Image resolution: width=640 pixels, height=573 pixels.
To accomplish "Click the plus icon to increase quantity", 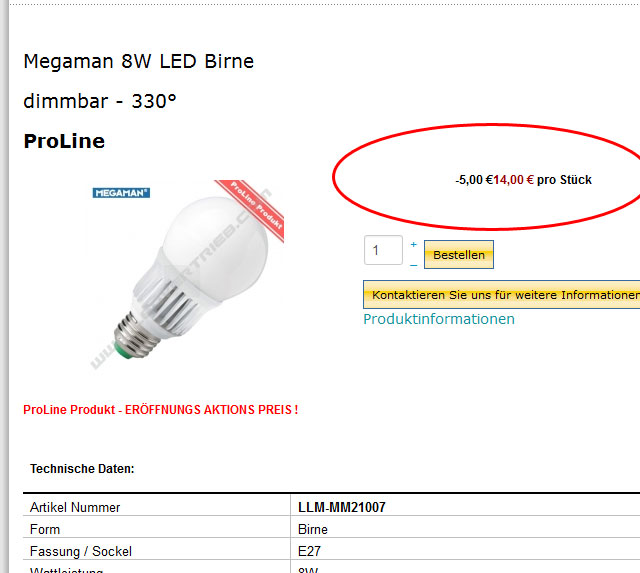I will [414, 244].
